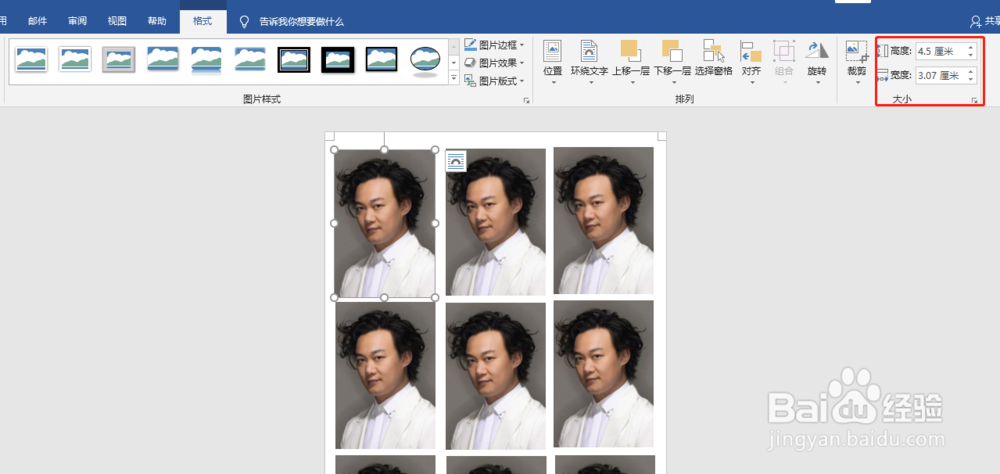Open the 图片边框 picture border menu
The image size is (1000, 474).
tap(494, 45)
